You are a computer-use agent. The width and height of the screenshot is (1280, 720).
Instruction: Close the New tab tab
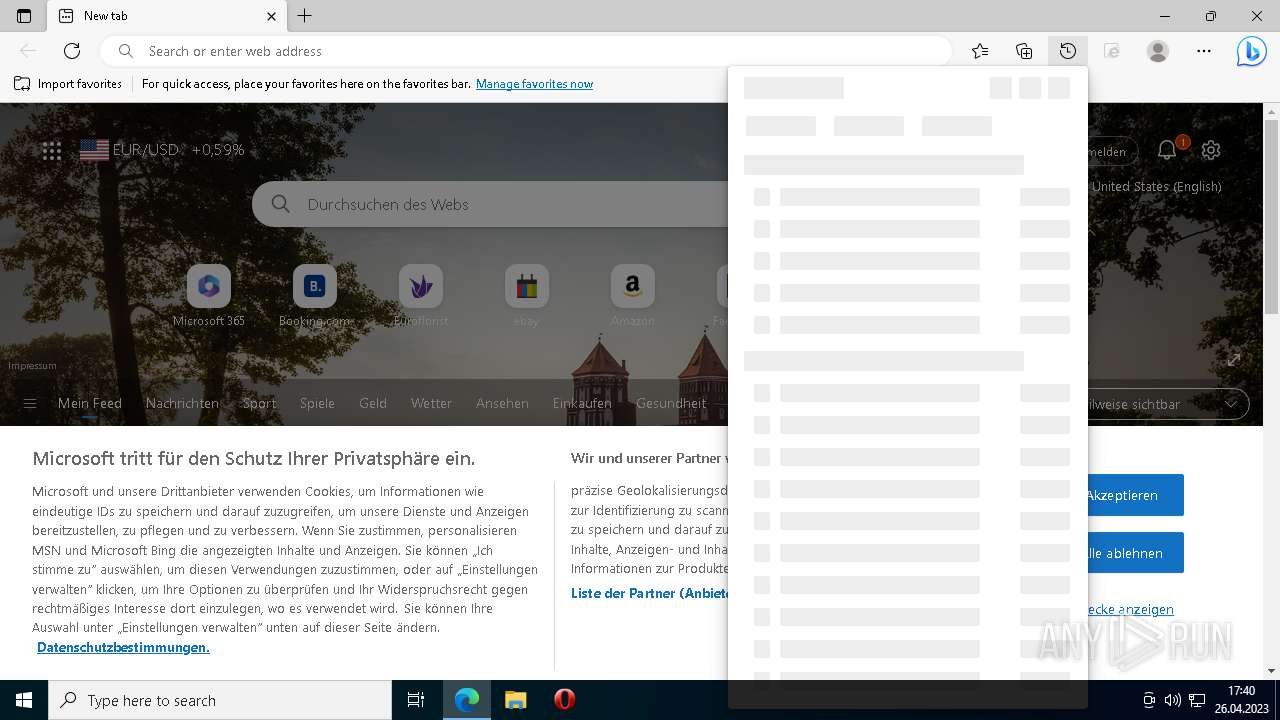271,16
